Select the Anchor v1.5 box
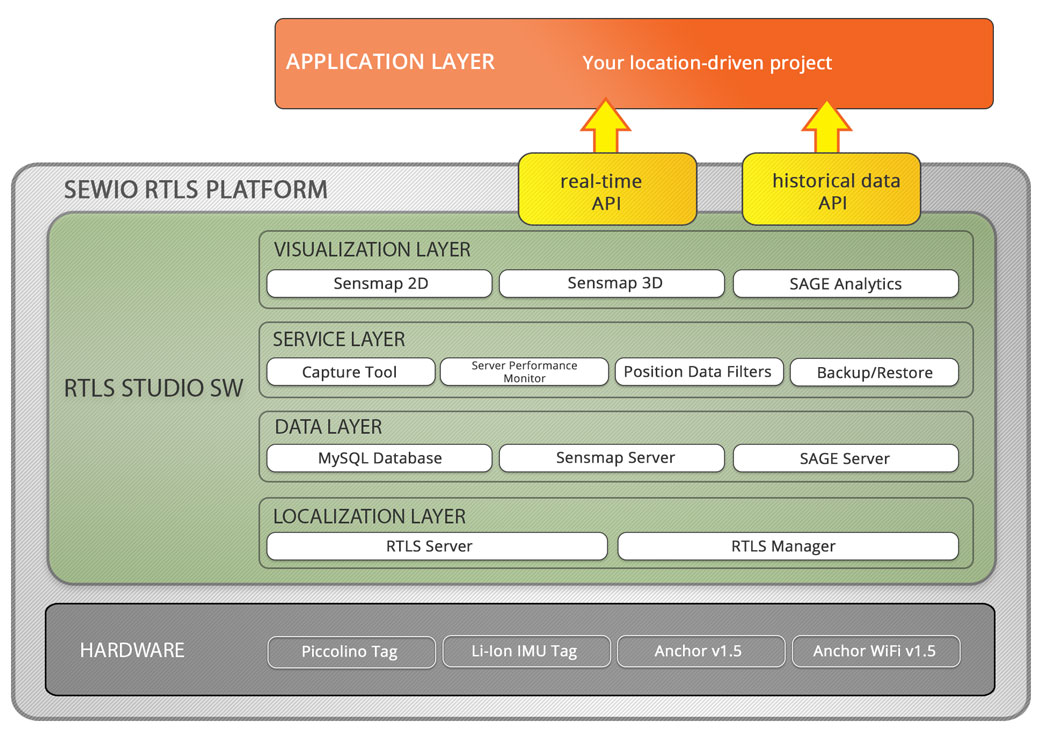The height and width of the screenshot is (739, 1043). pos(701,651)
